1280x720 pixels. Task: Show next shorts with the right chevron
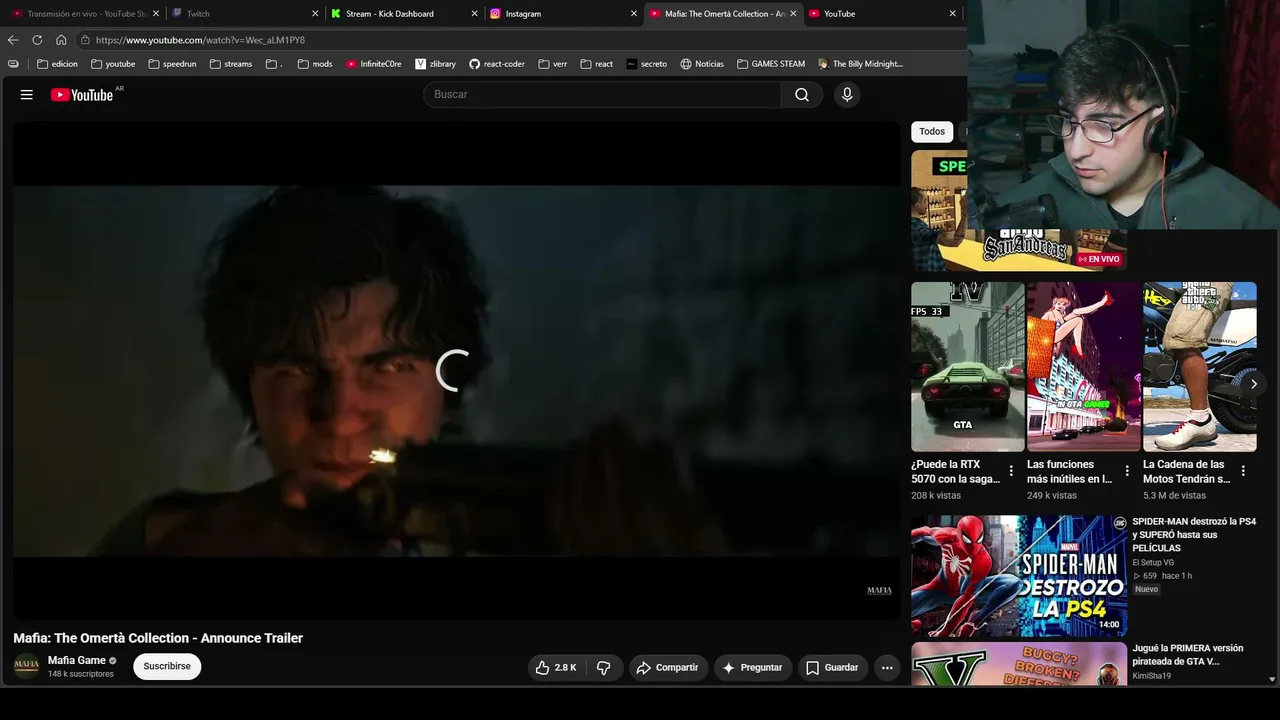[x=1253, y=384]
